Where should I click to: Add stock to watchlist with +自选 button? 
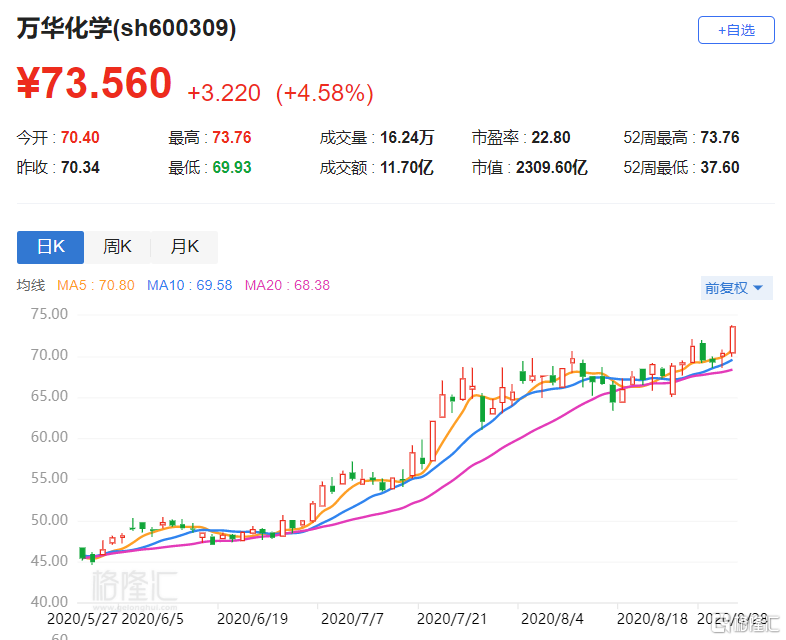736,30
